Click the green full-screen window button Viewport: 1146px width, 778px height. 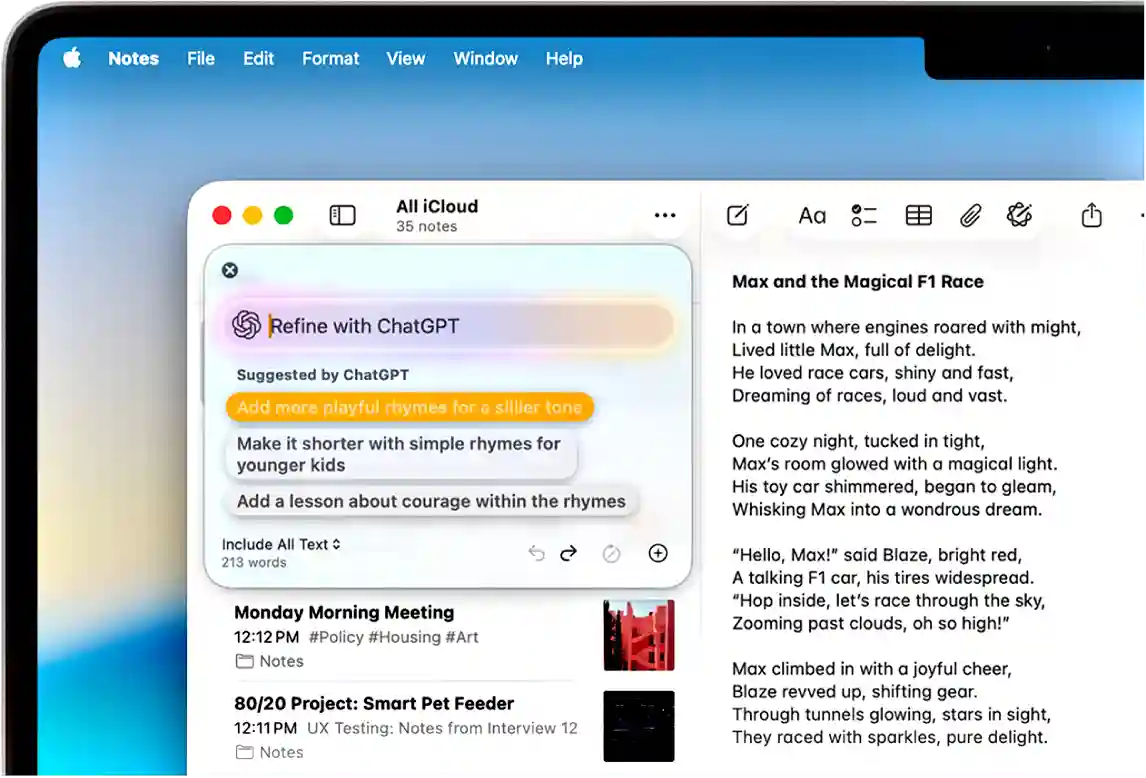284,216
